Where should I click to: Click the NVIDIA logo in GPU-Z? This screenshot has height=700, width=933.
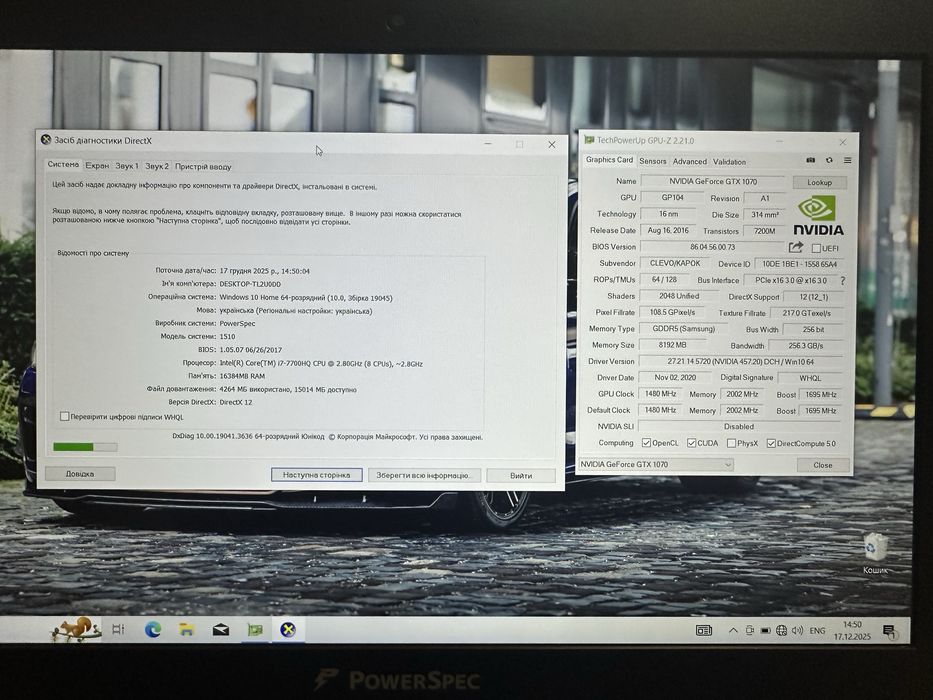(x=818, y=215)
